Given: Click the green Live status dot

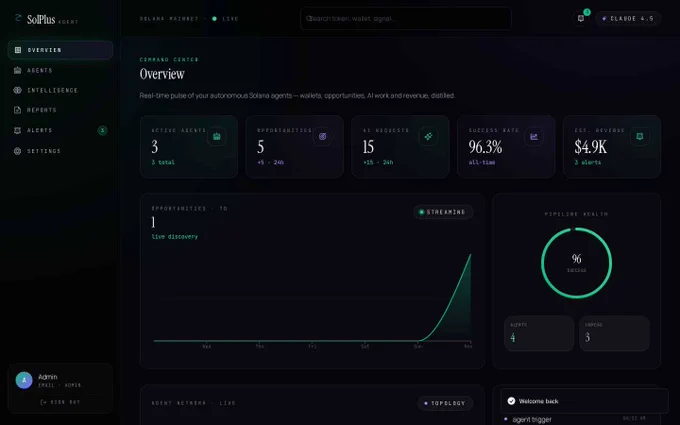Looking at the screenshot, I should (214, 19).
